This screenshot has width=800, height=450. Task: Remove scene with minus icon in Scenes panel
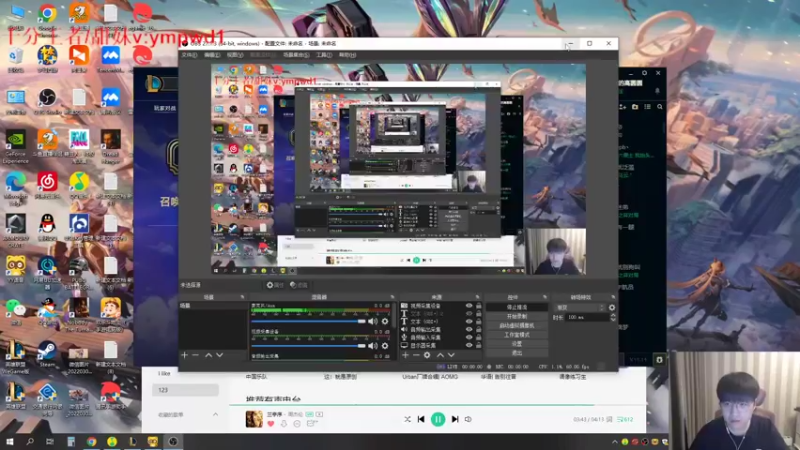point(195,355)
